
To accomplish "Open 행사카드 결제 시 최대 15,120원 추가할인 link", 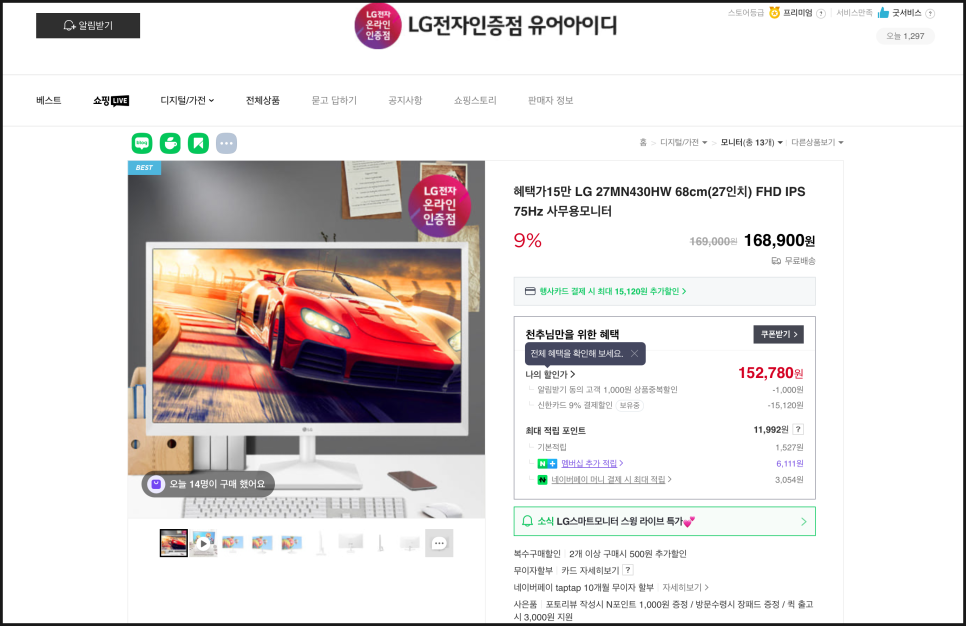I will point(613,291).
